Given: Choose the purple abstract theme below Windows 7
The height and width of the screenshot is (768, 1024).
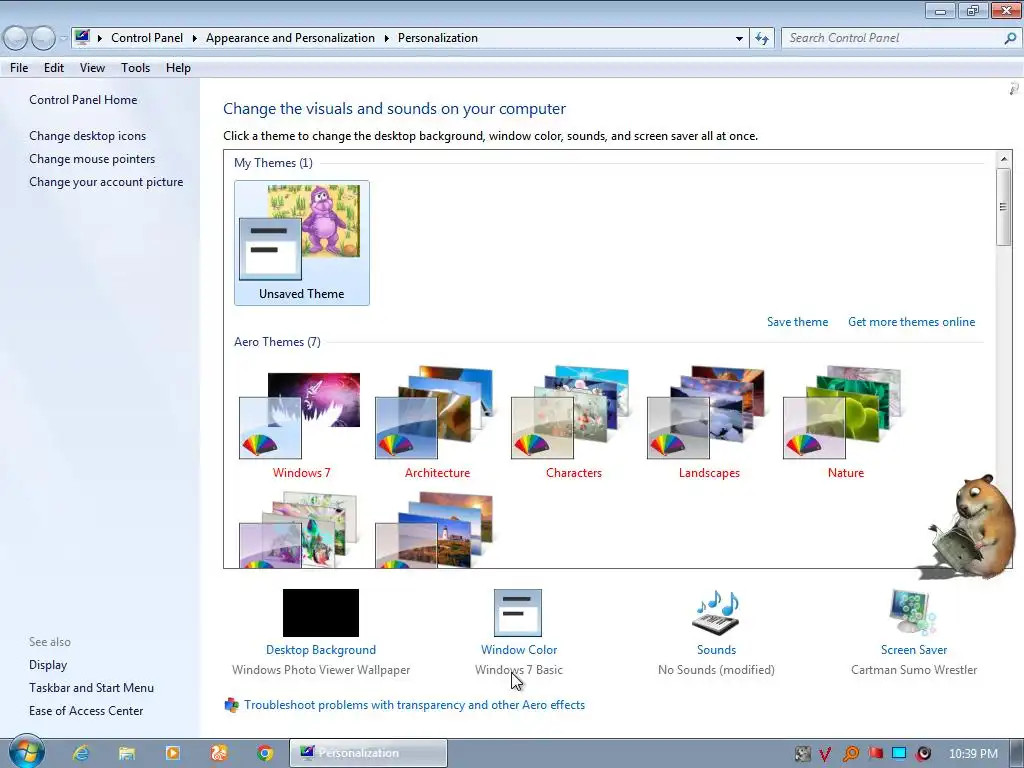Looking at the screenshot, I should 299,530.
